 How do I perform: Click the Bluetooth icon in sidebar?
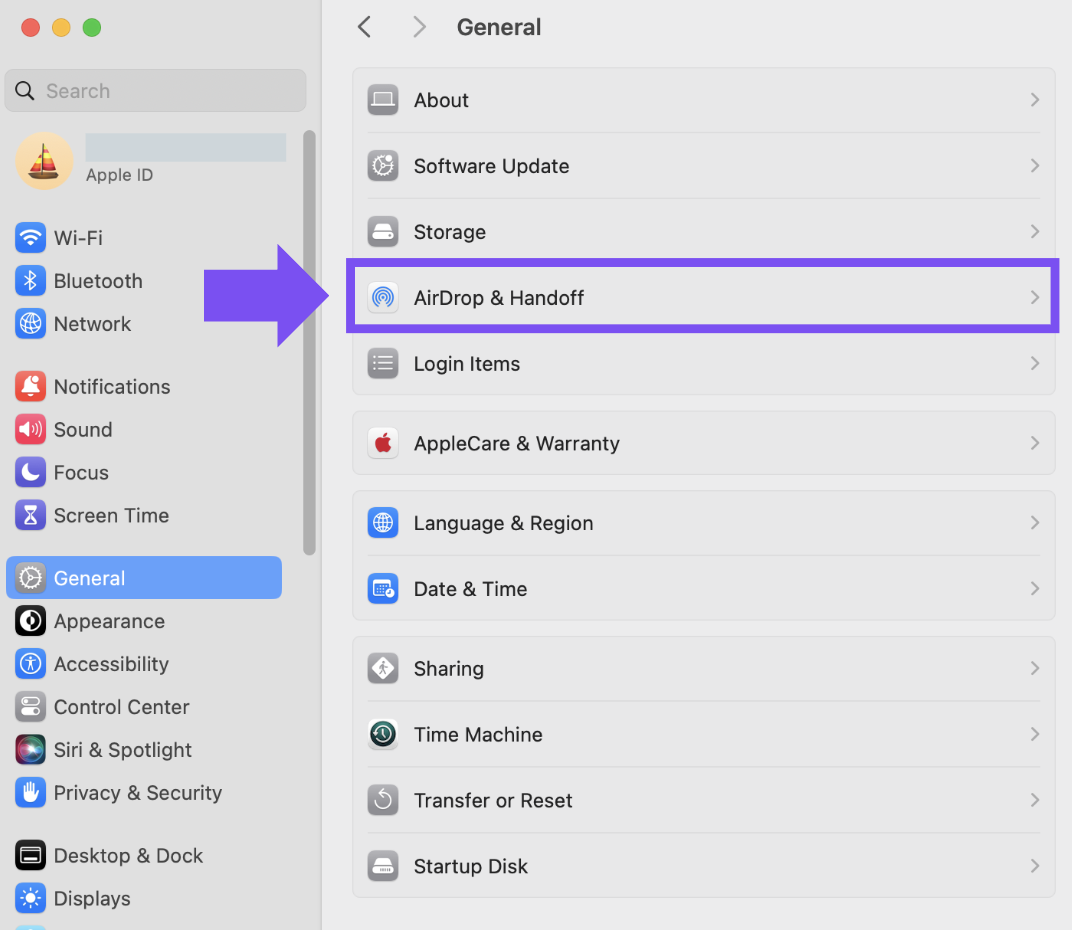coord(30,281)
